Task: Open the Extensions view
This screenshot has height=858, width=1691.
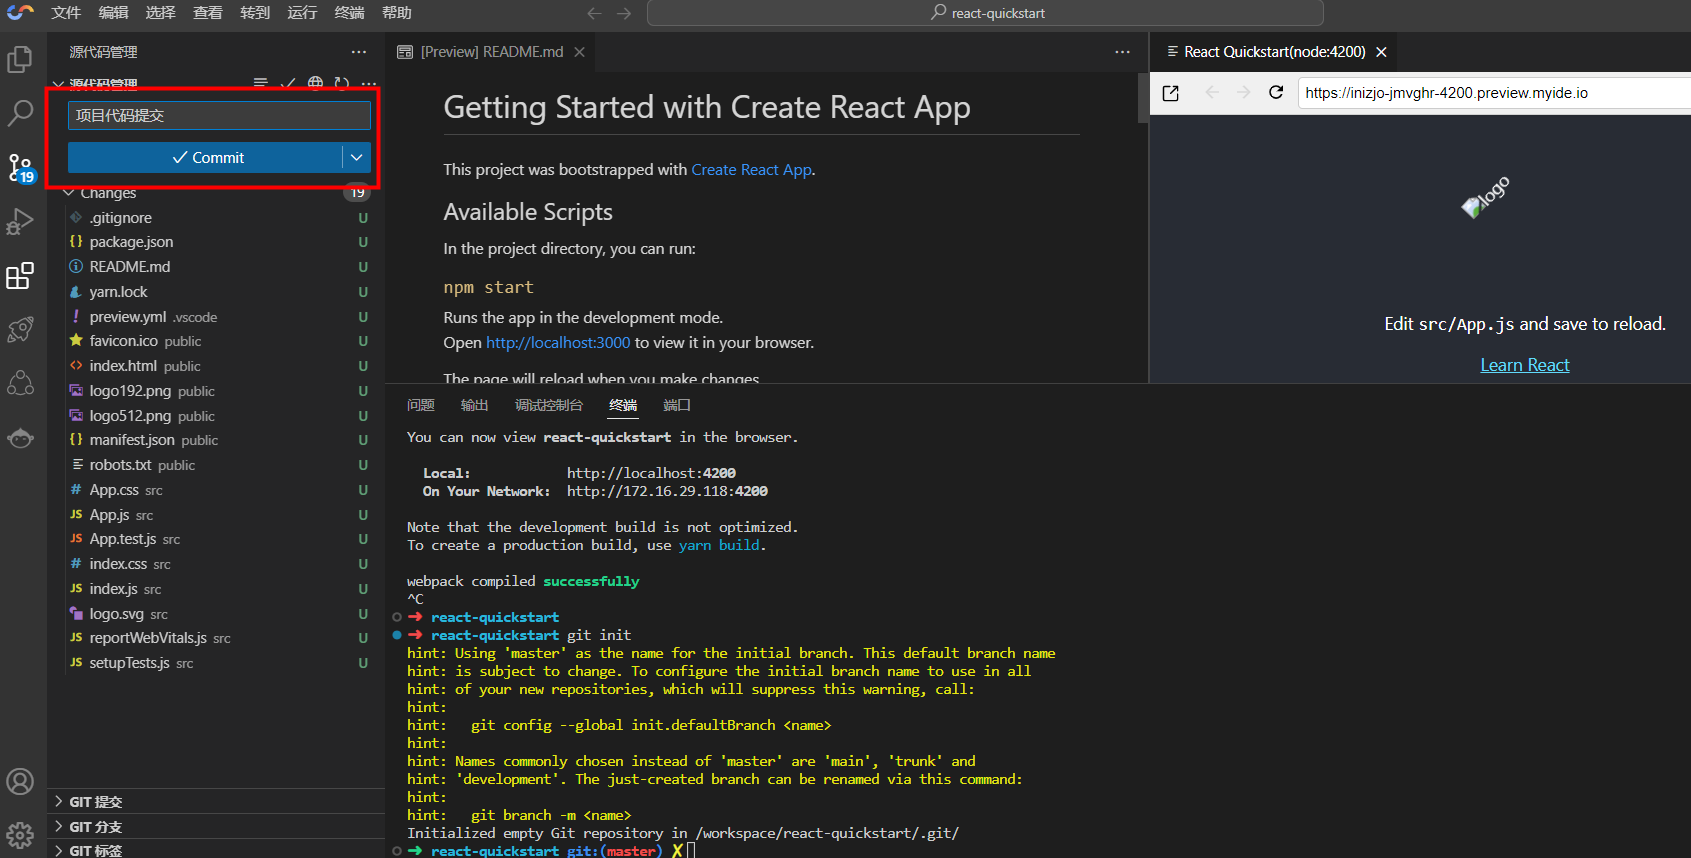Action: click(20, 275)
